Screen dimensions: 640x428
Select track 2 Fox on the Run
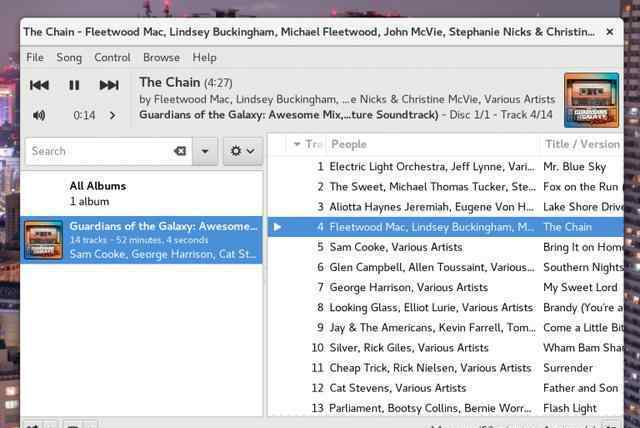click(x=446, y=187)
